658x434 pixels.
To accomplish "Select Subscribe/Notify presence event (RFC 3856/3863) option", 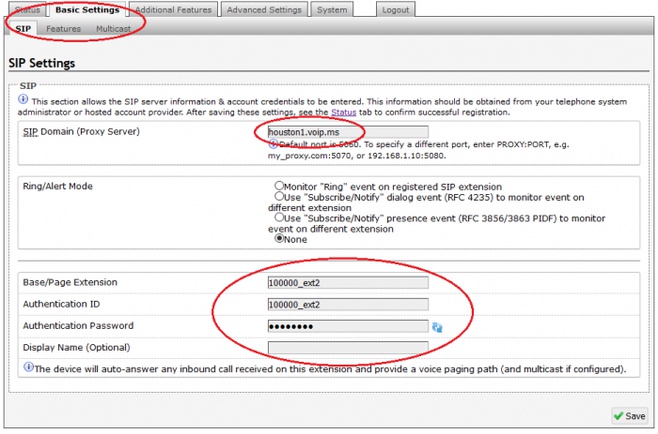I will tap(279, 217).
